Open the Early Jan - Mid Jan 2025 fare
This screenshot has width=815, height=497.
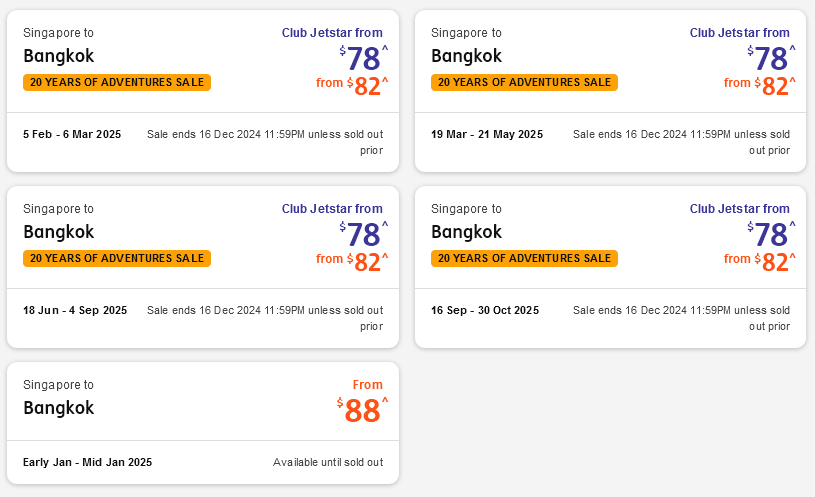(x=87, y=462)
